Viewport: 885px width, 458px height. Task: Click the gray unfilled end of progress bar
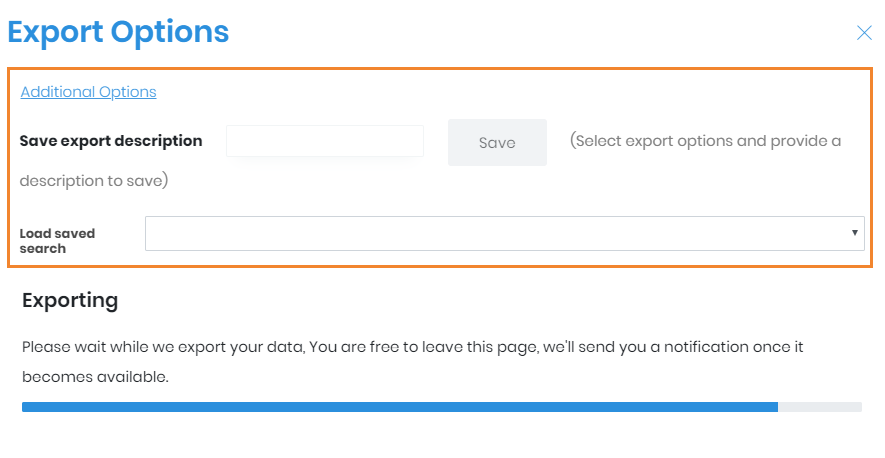click(820, 407)
